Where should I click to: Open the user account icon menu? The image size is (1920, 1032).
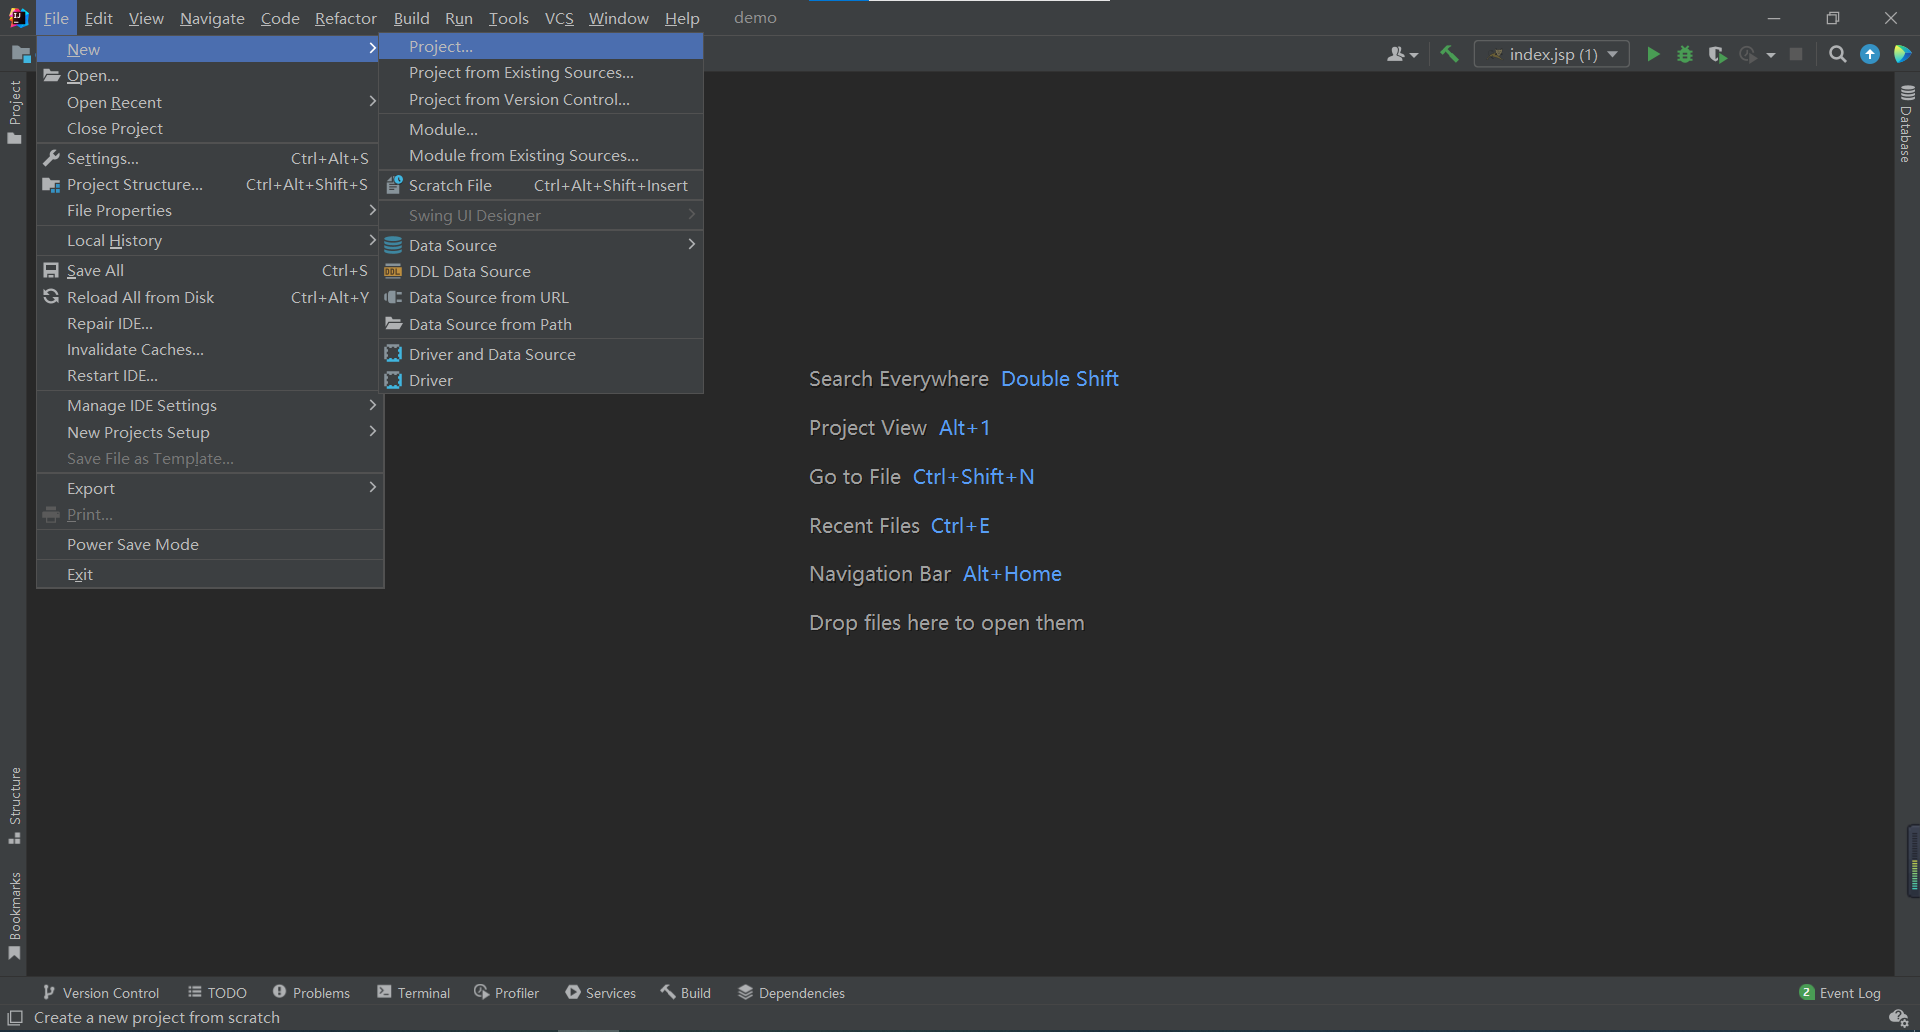point(1402,54)
